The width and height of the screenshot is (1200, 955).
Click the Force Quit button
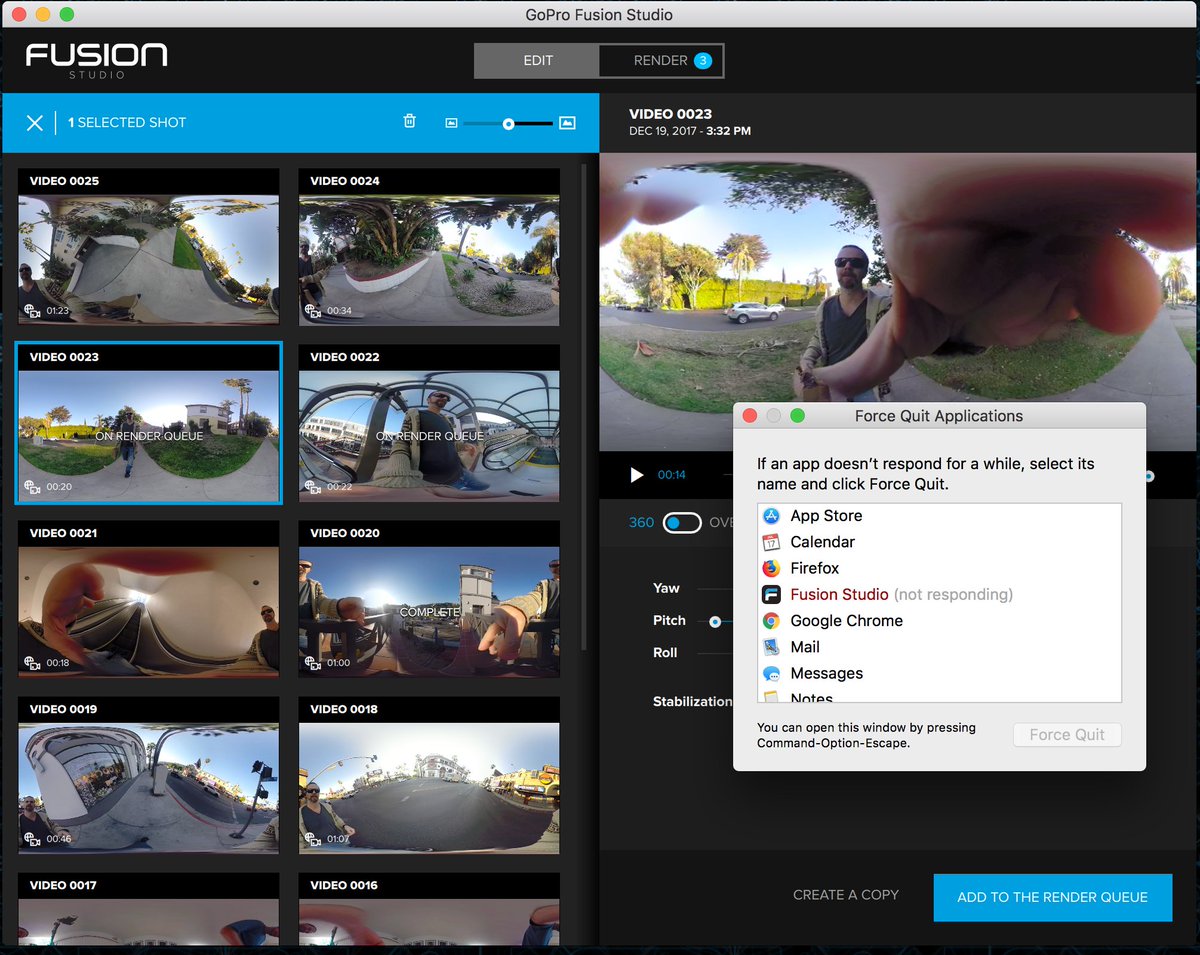point(1067,734)
